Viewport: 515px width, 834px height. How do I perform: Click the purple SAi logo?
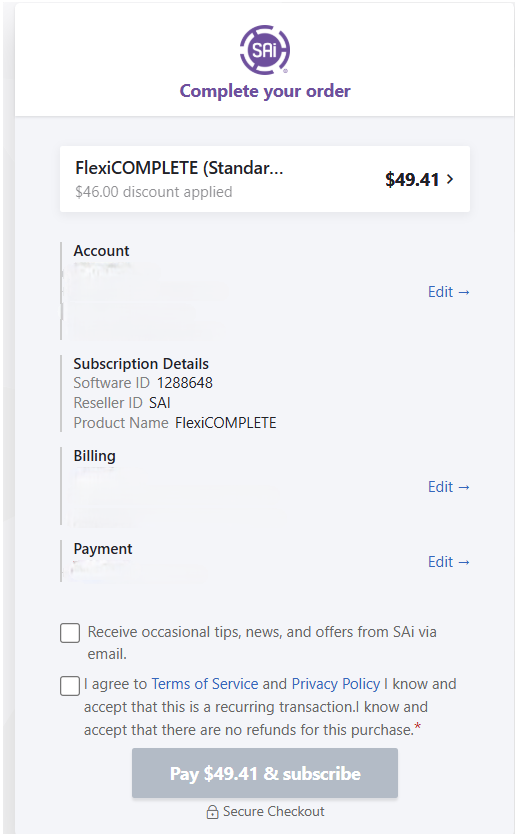[264, 49]
